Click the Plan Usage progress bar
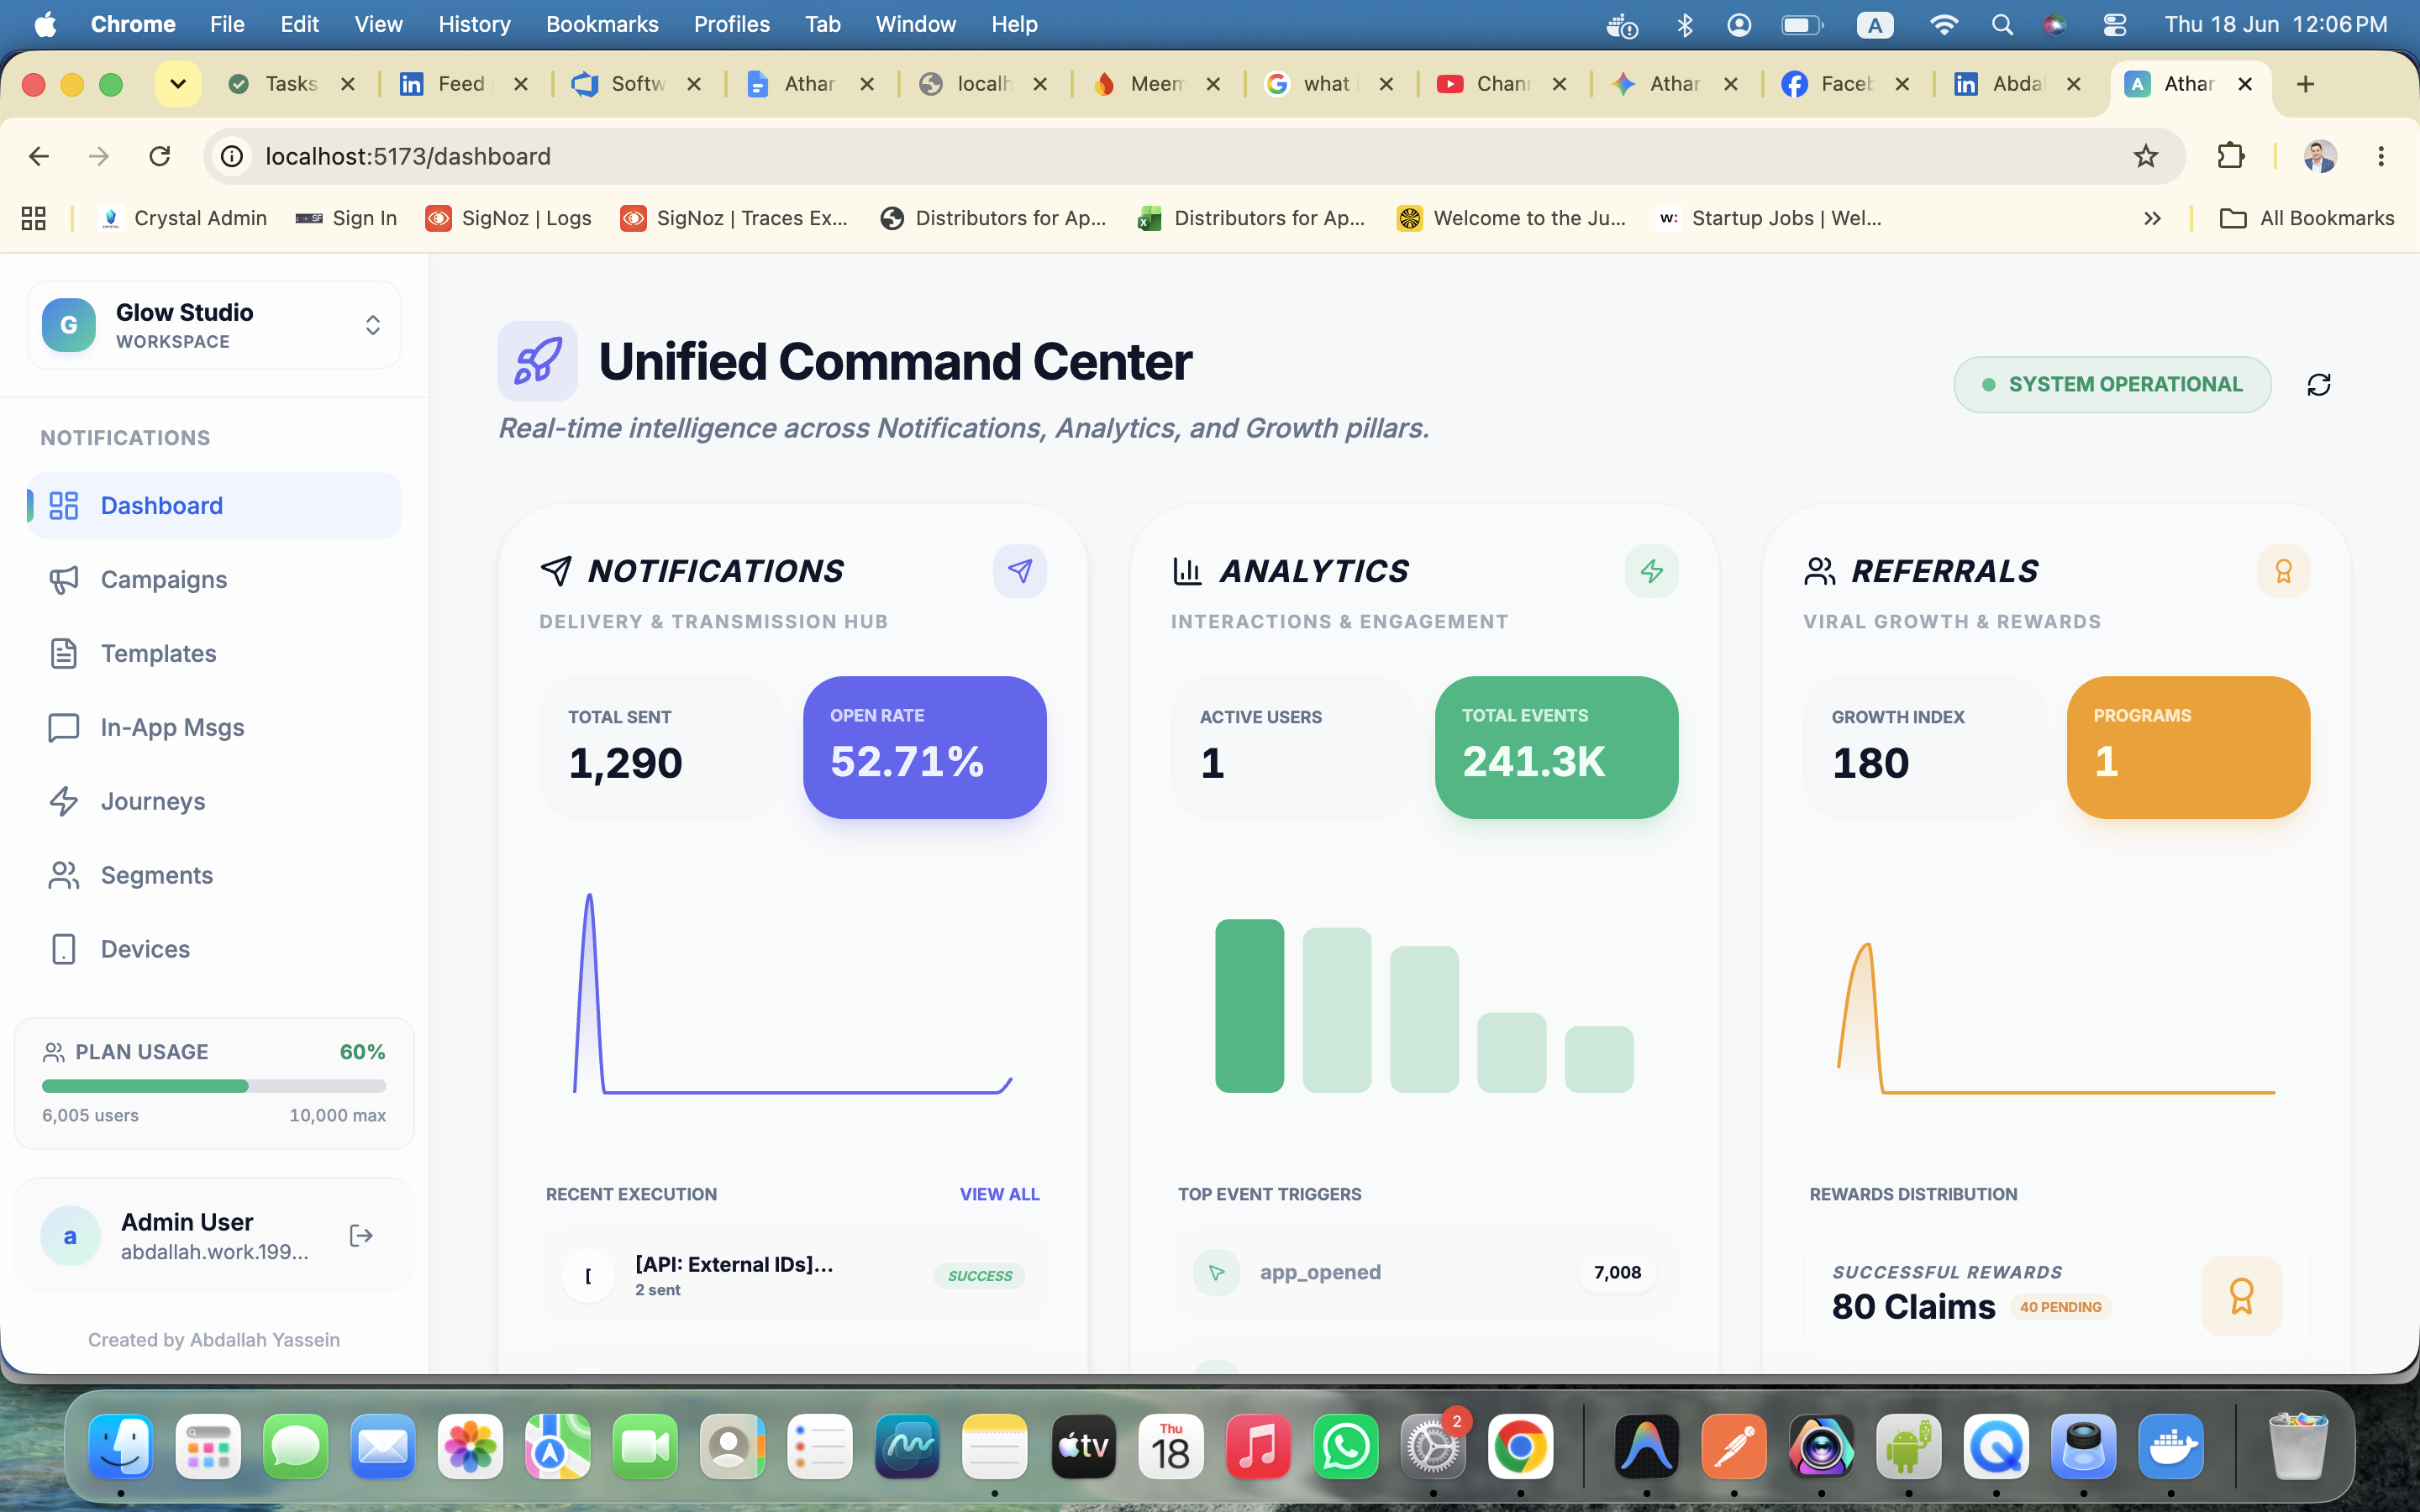This screenshot has width=2420, height=1512. coord(214,1086)
